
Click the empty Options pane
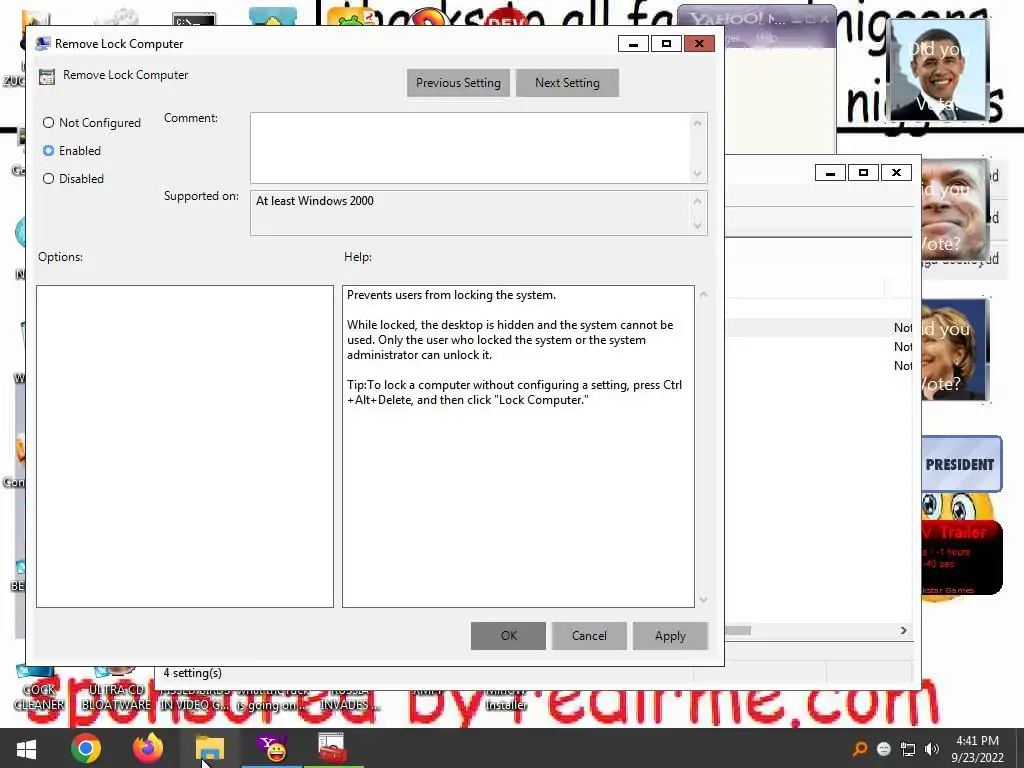coord(185,446)
